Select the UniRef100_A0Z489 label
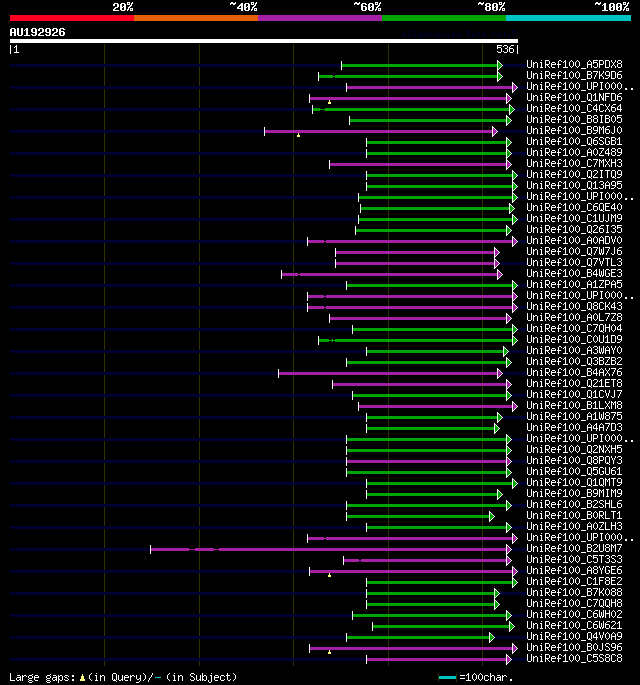This screenshot has height=685, width=640. [x=574, y=152]
